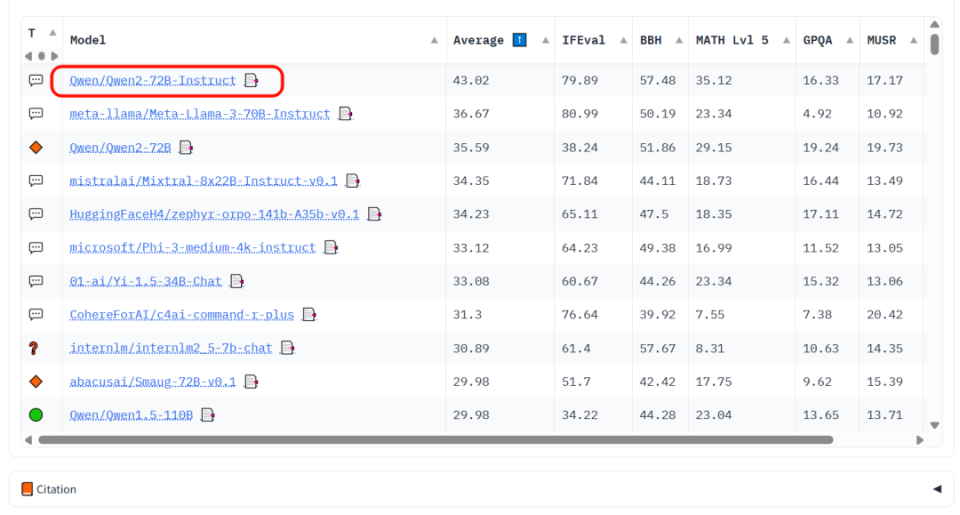Viewport: 960px width, 515px height.
Task: Sort by the GPQA column arrow
Action: [x=850, y=40]
